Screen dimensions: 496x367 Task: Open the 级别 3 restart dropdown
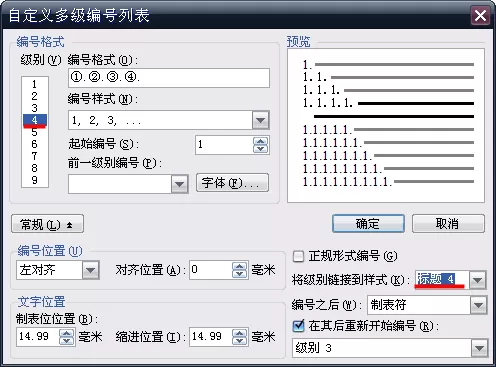(479, 348)
